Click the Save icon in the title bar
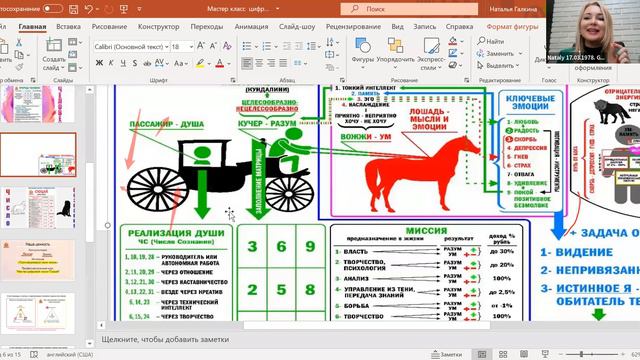Screen dimensions: 640x360 click(x=73, y=9)
